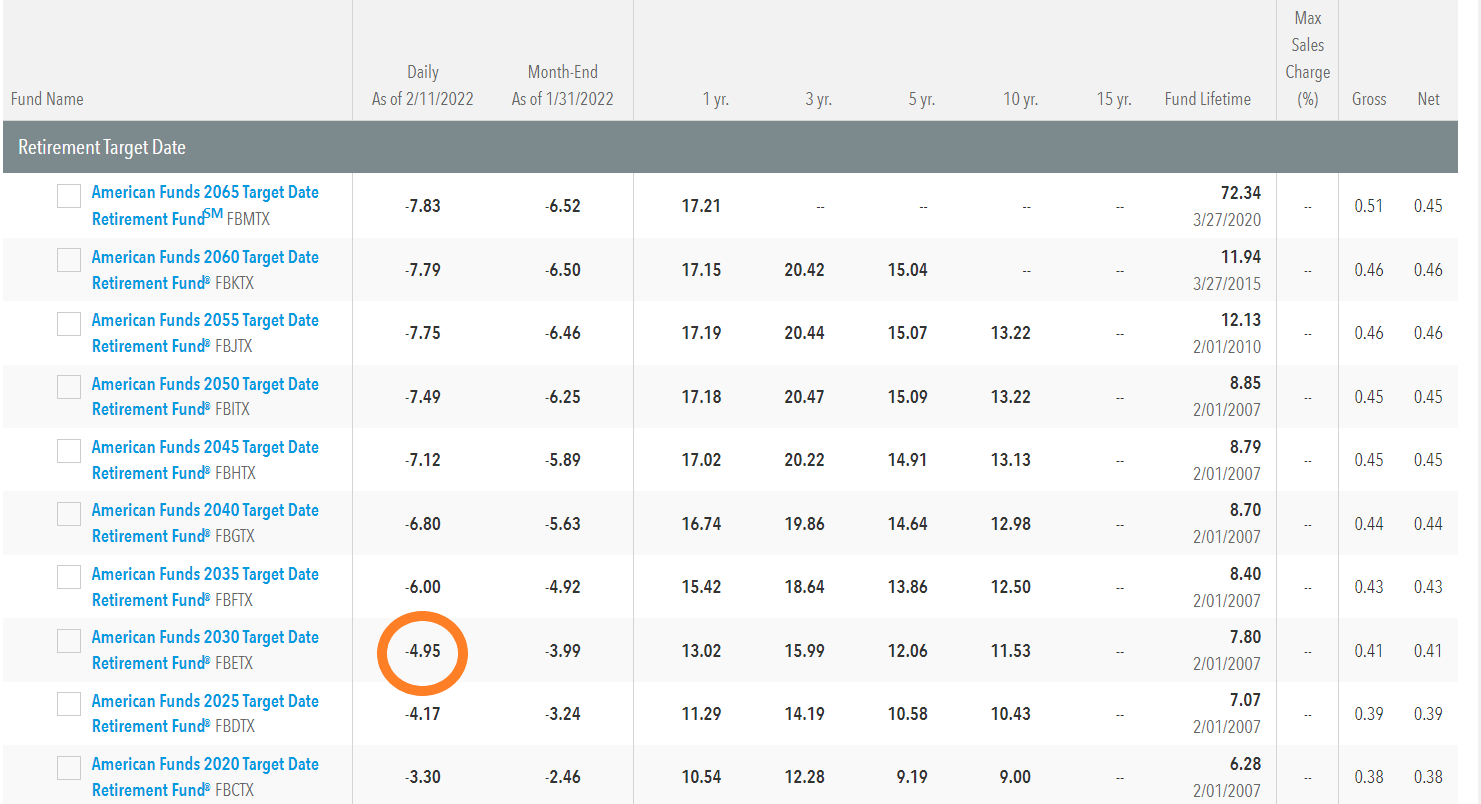Select the FBETX ticker symbol
1481x804 pixels.
click(234, 663)
